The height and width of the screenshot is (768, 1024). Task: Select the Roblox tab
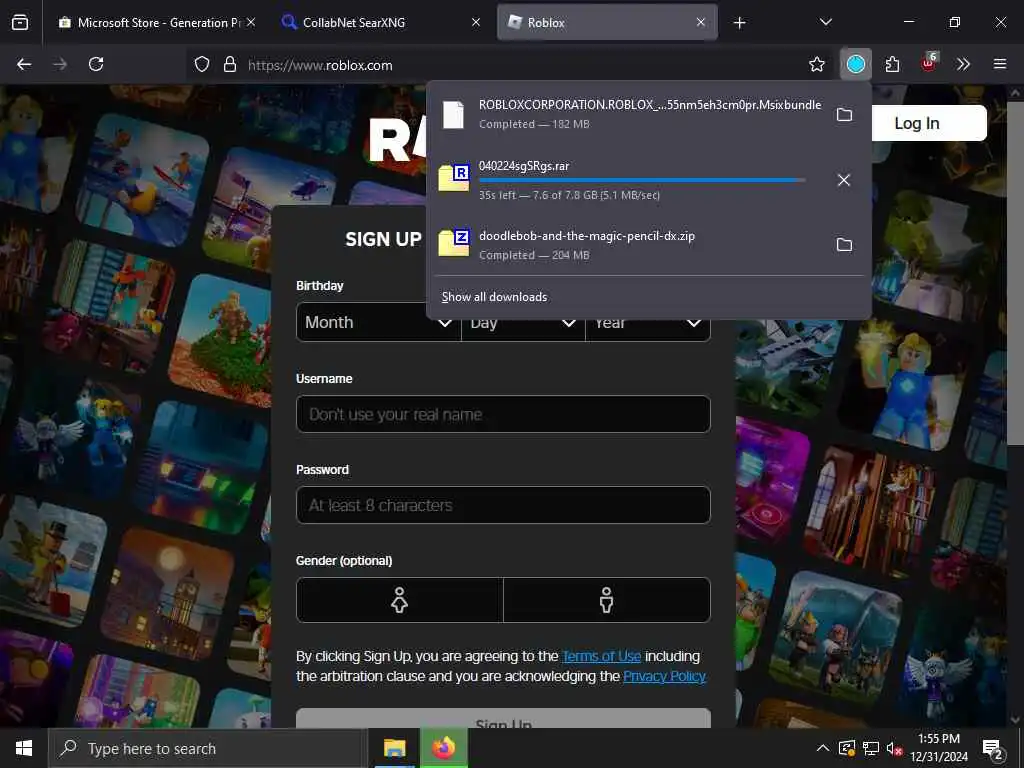click(x=607, y=22)
